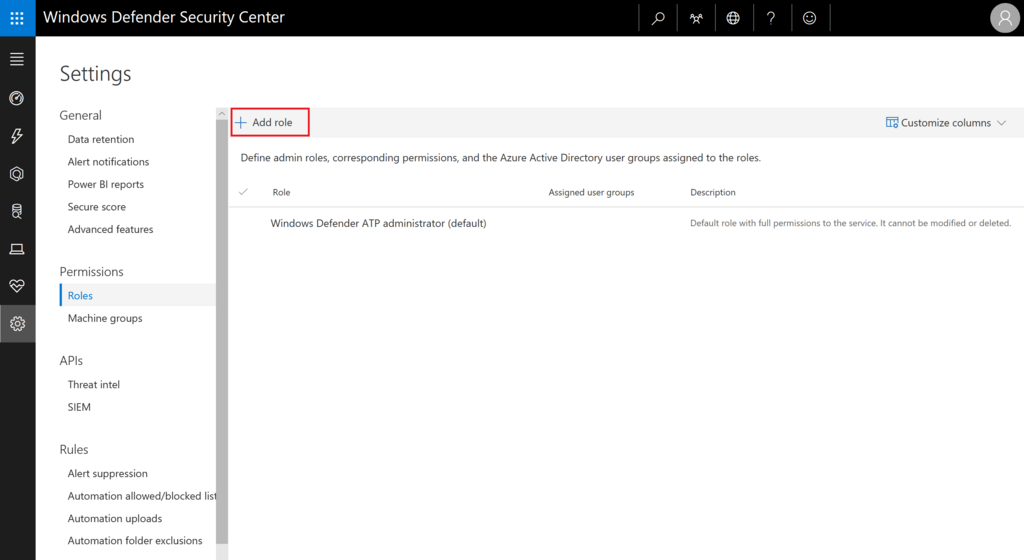Open Automation allowed/blocked lists
Screen dimensions: 1024x560
[x=142, y=496]
